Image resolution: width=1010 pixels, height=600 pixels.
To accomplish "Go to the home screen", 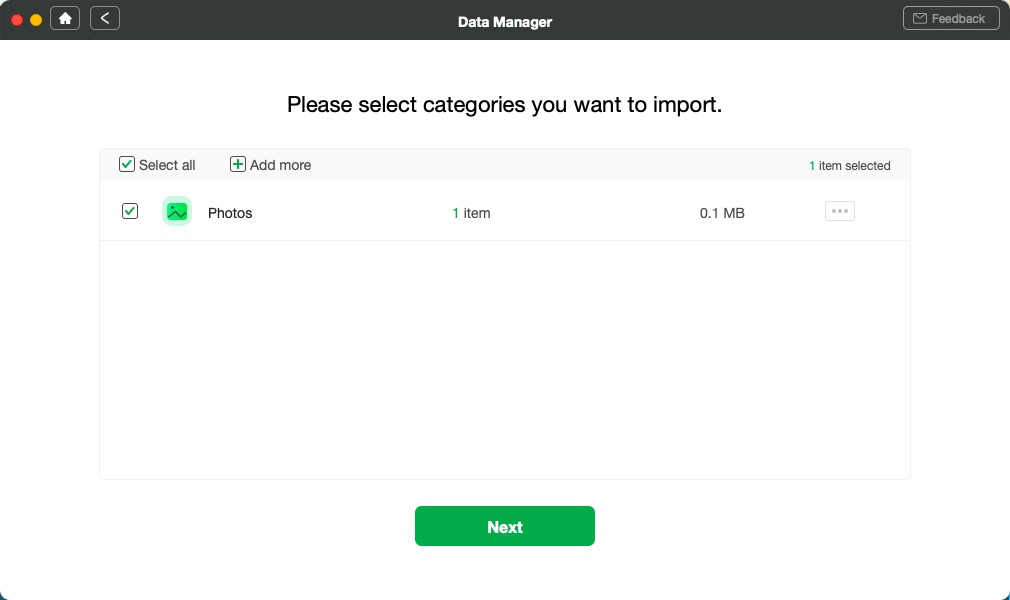I will (x=65, y=18).
